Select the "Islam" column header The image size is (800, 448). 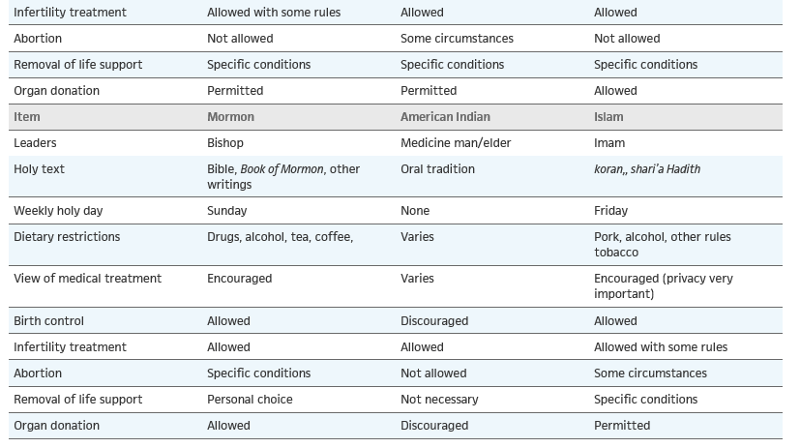point(609,117)
